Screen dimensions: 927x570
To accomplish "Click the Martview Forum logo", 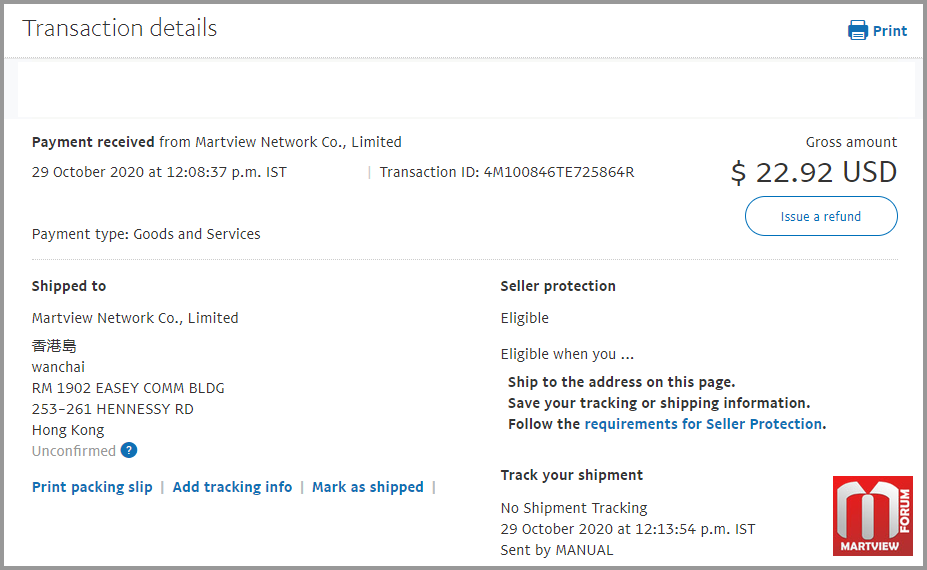I will coord(873,516).
